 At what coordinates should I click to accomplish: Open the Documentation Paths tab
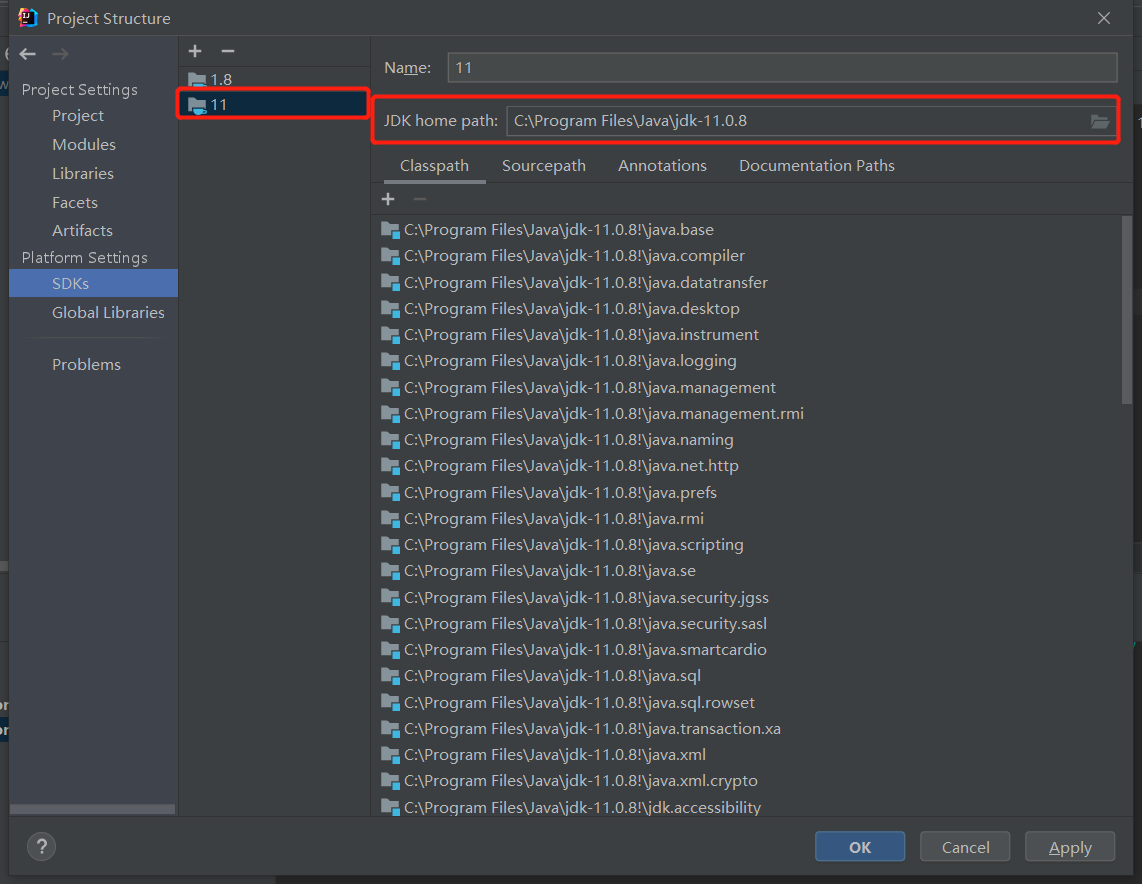816,165
